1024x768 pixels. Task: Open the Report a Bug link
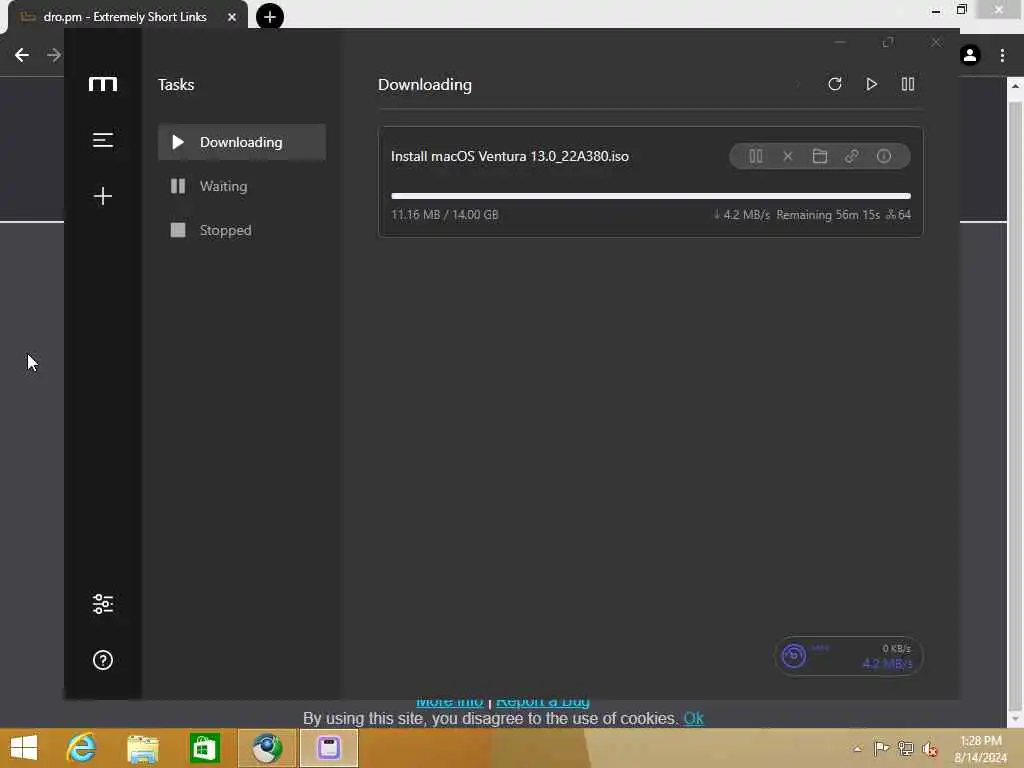click(x=543, y=703)
